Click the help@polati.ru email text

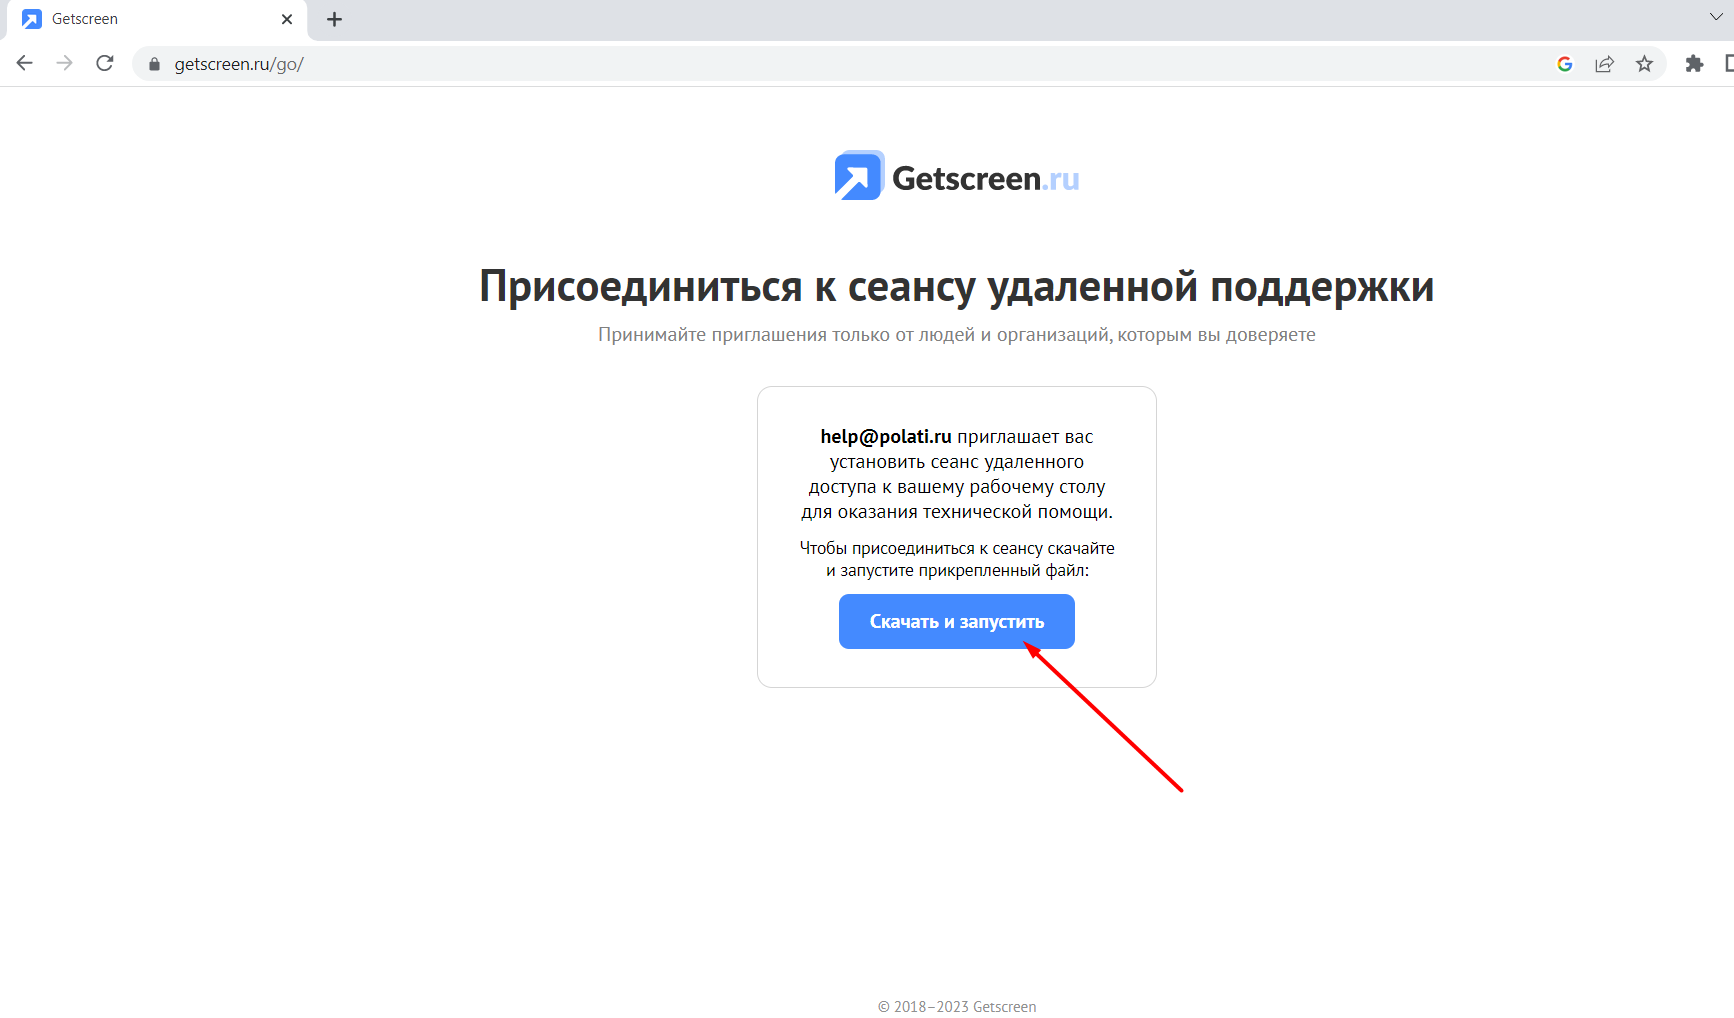click(x=884, y=436)
